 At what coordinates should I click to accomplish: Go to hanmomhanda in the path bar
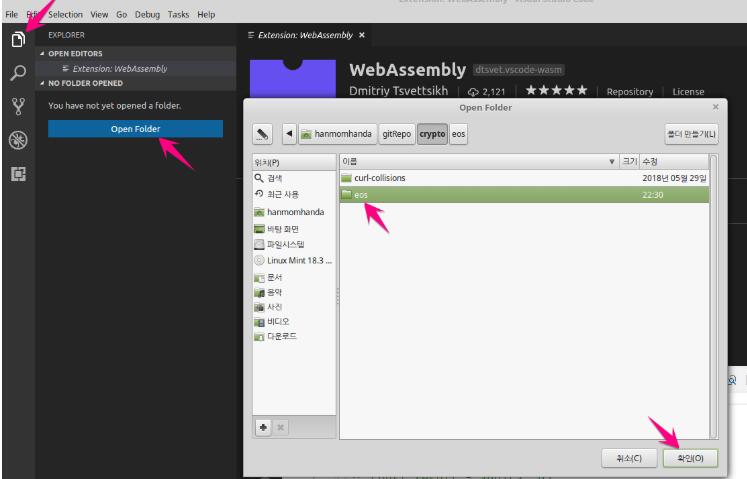(x=337, y=134)
